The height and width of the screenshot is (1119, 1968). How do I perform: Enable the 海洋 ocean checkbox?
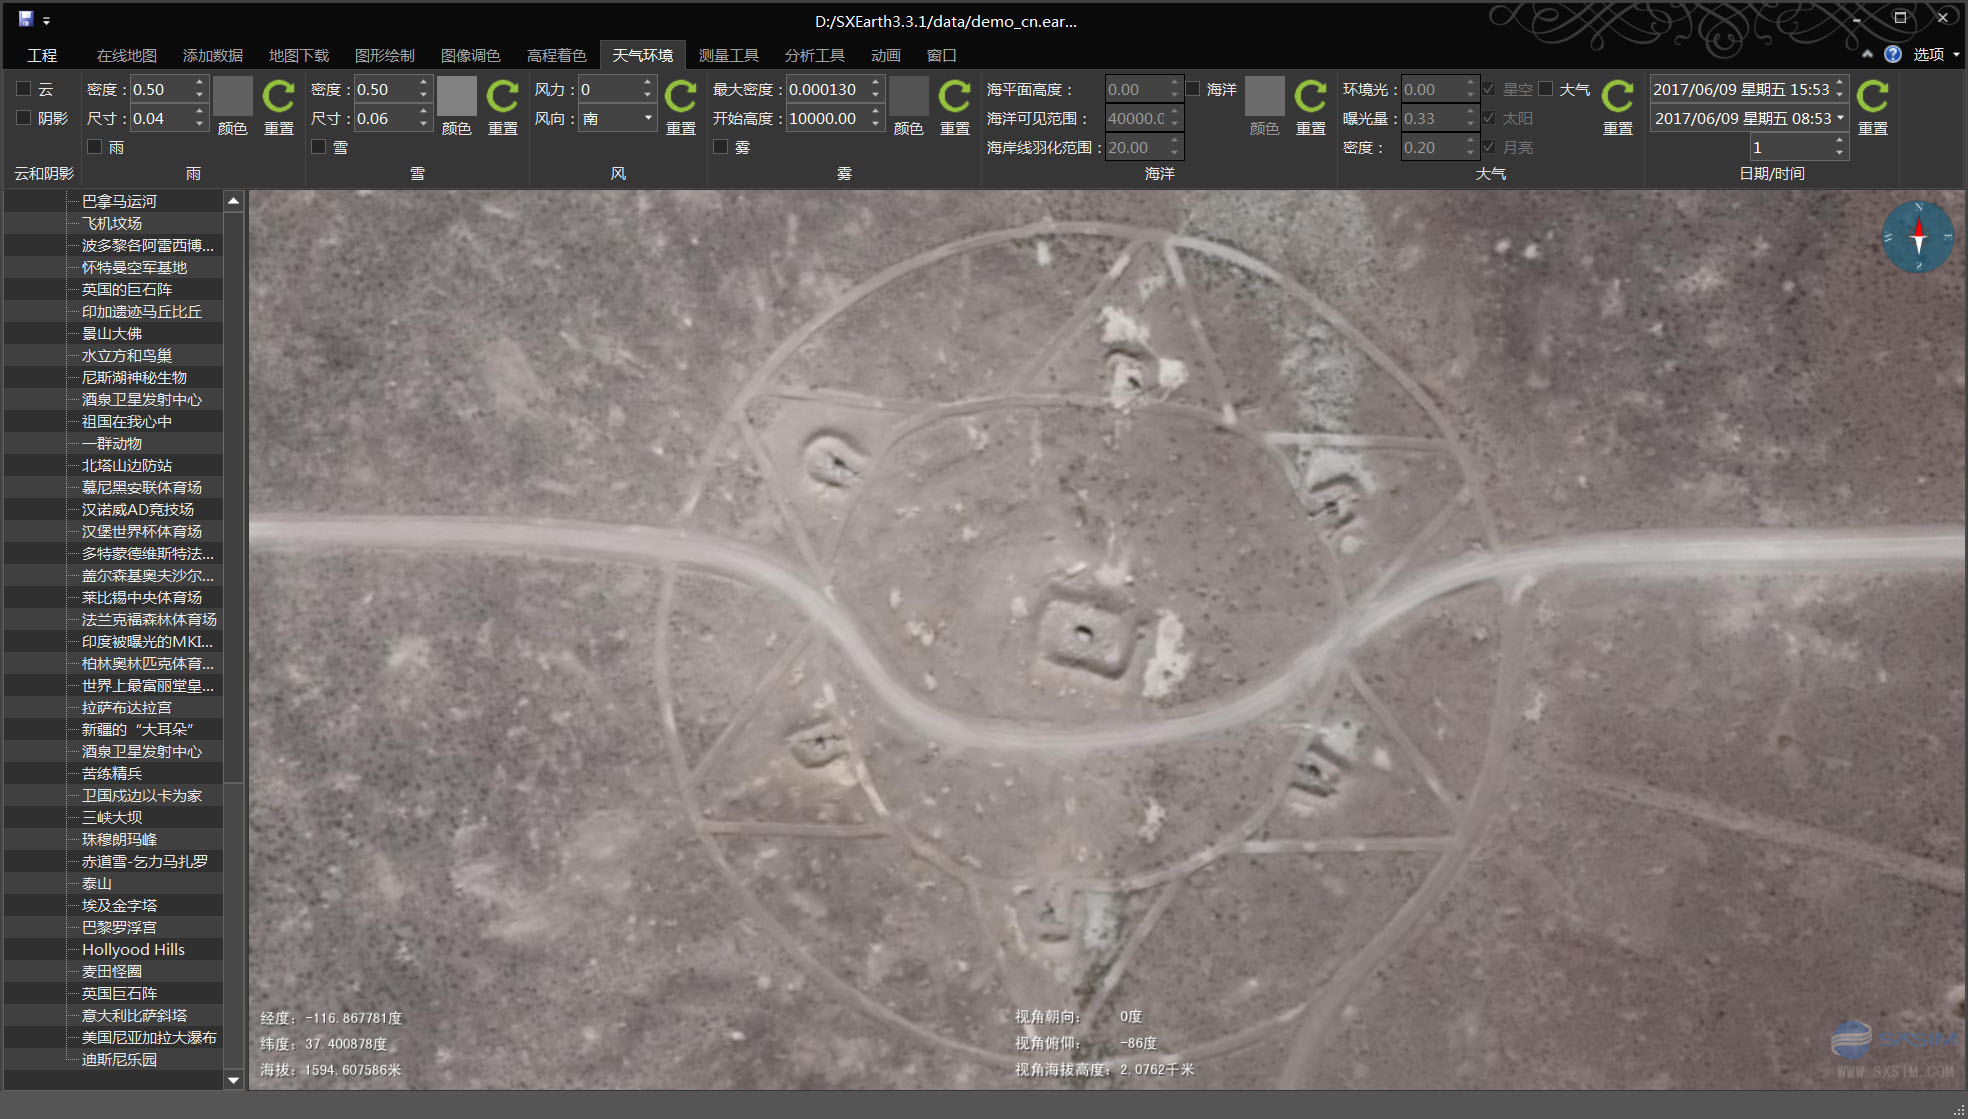(1193, 89)
